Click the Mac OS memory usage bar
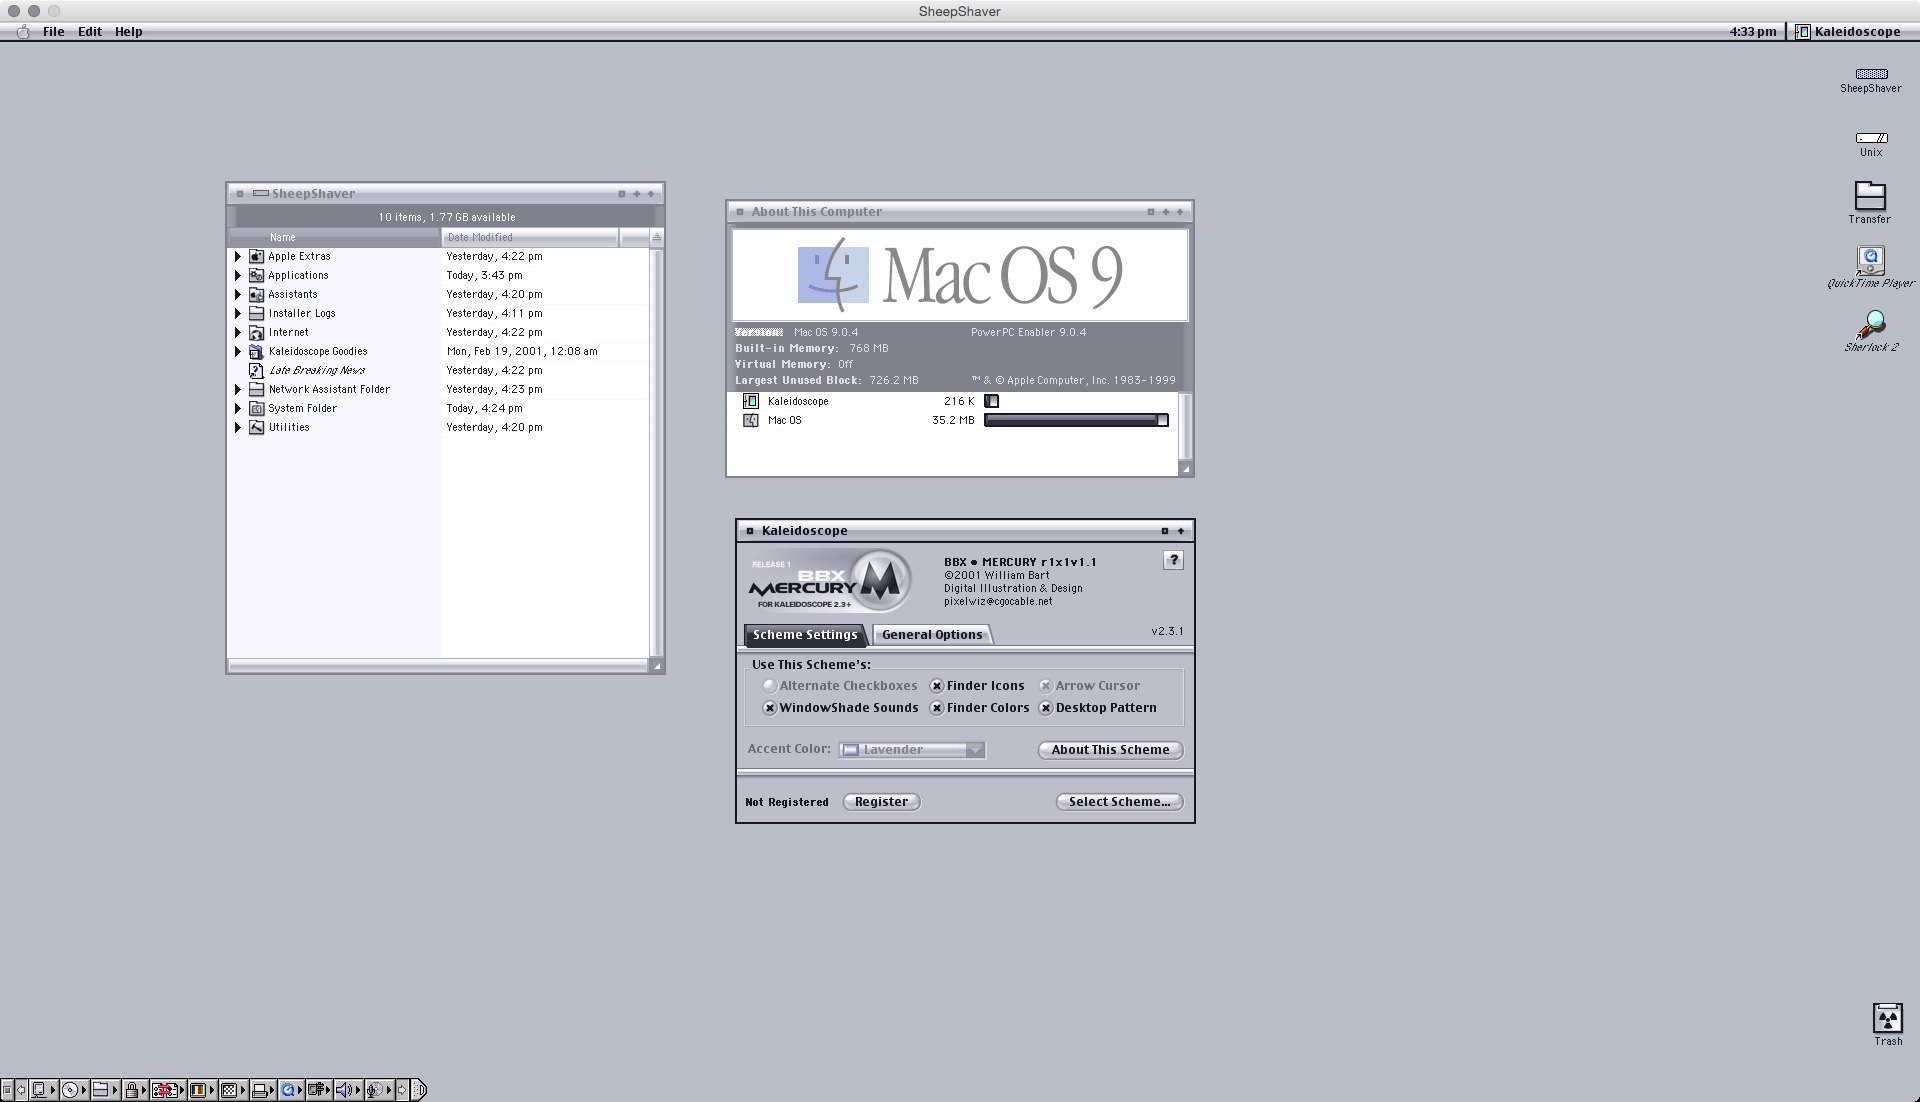Image resolution: width=1920 pixels, height=1102 pixels. tap(1075, 421)
